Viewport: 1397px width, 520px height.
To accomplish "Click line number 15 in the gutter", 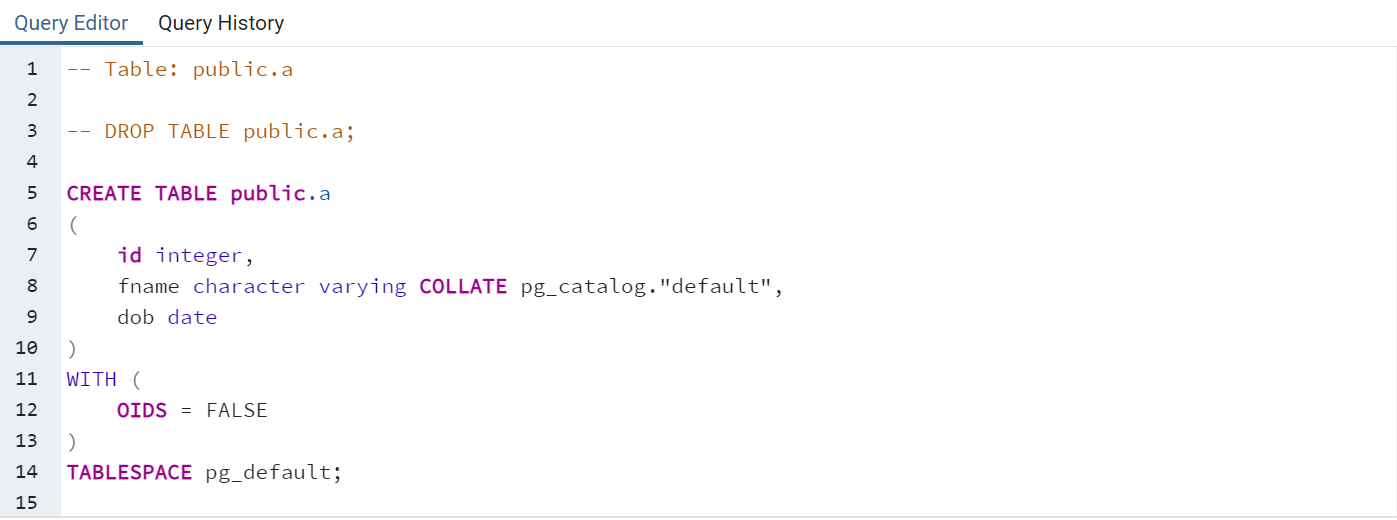I will coord(27,503).
